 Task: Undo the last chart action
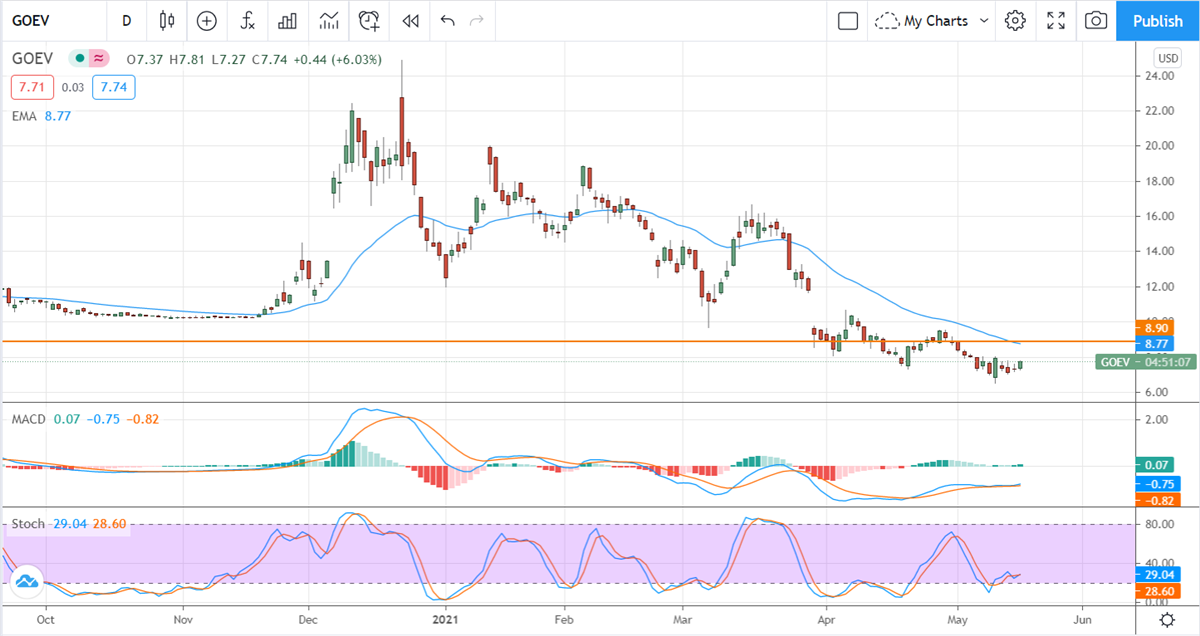pyautogui.click(x=447, y=20)
